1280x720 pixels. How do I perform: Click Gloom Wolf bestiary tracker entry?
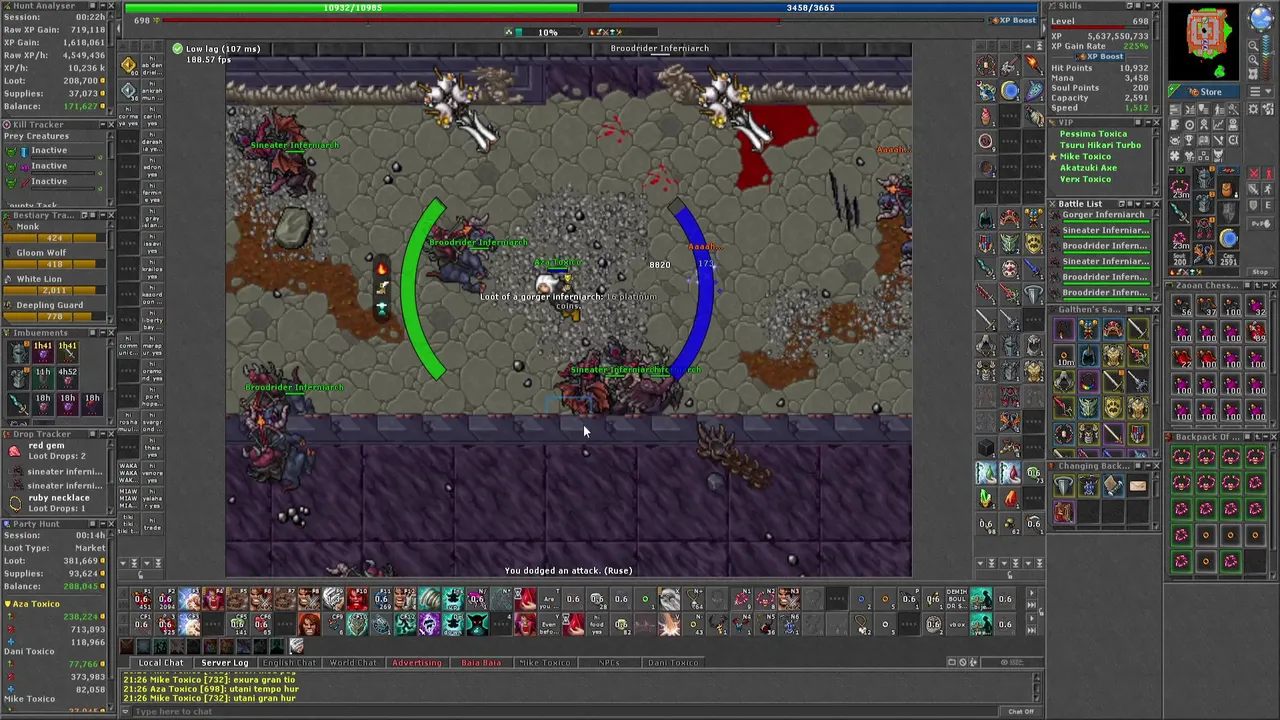point(55,259)
